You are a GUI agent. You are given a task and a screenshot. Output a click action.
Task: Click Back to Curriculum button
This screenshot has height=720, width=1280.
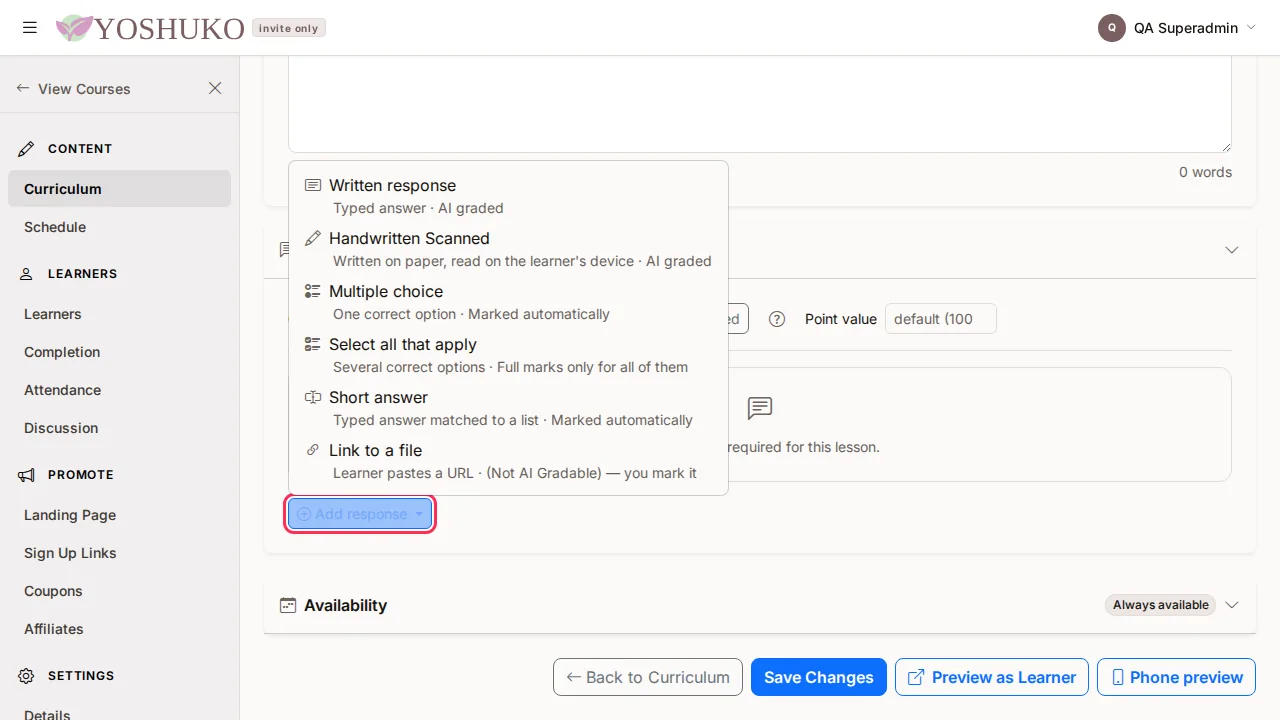click(648, 677)
